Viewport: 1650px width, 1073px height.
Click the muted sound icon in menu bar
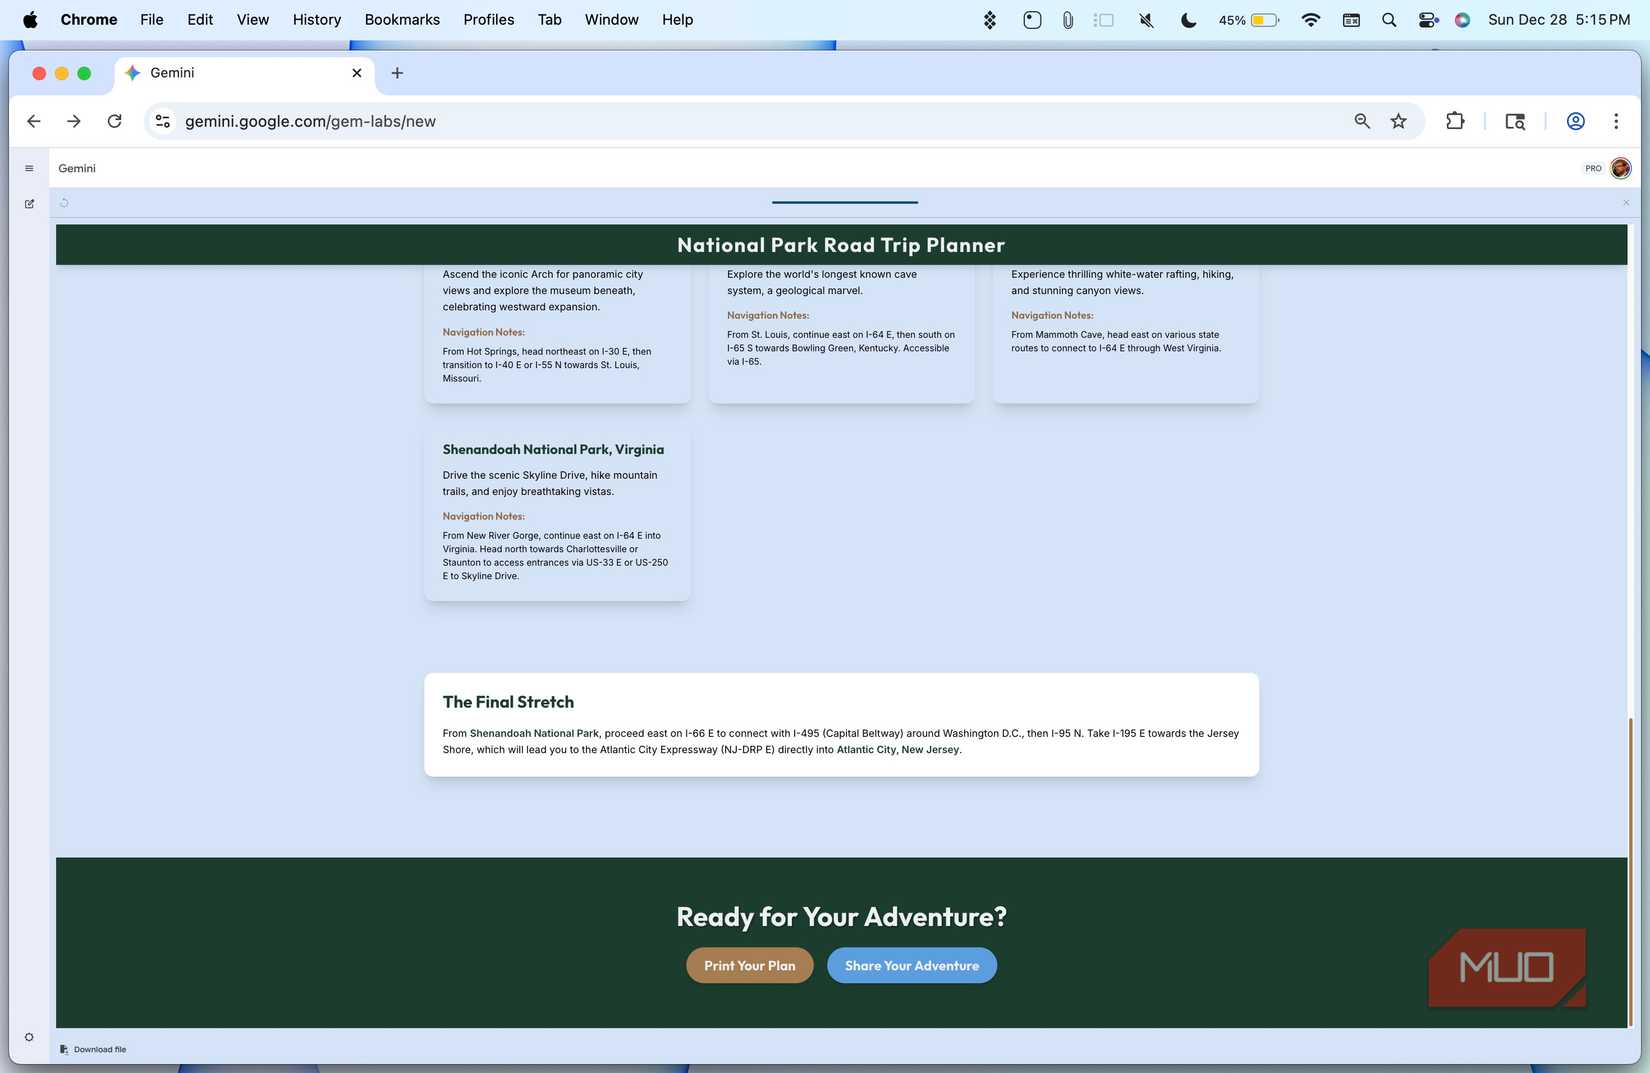pyautogui.click(x=1147, y=20)
